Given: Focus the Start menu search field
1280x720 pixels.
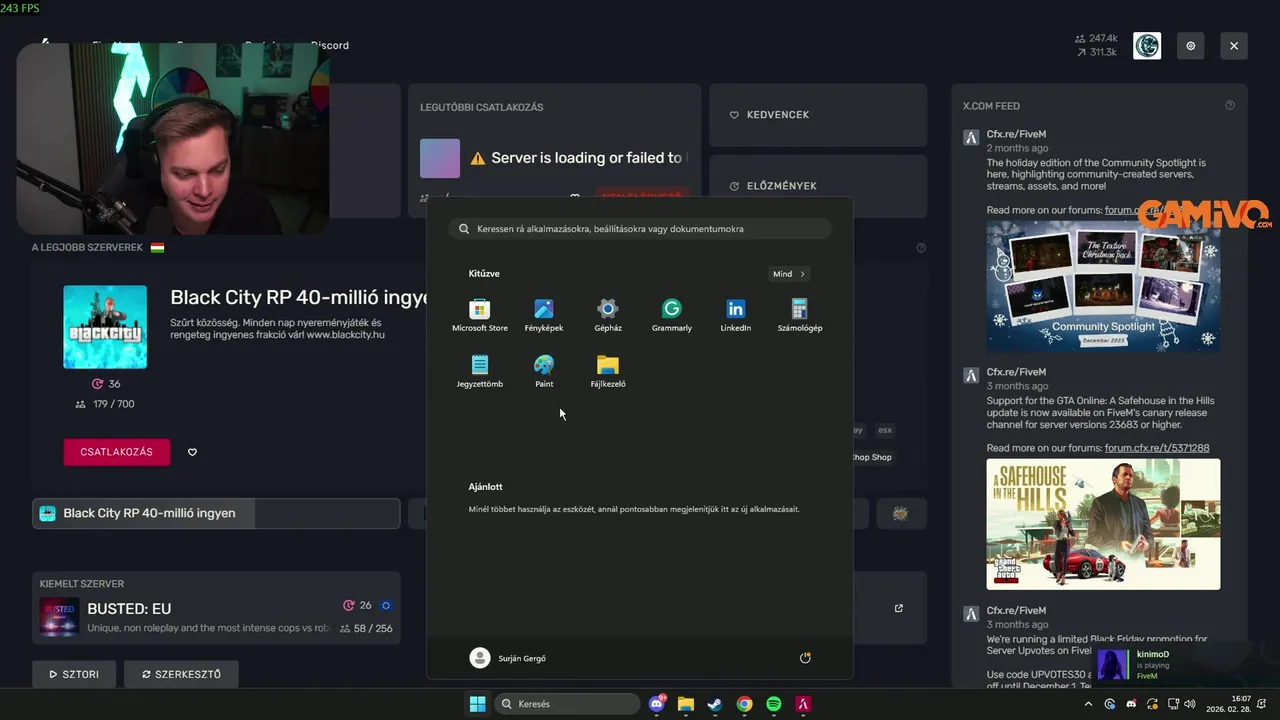Looking at the screenshot, I should (x=640, y=229).
